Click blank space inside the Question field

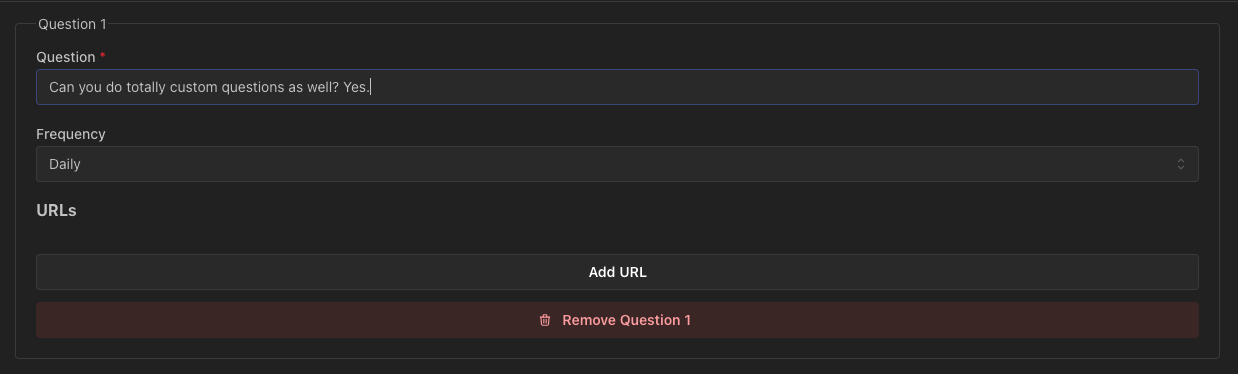click(x=780, y=87)
